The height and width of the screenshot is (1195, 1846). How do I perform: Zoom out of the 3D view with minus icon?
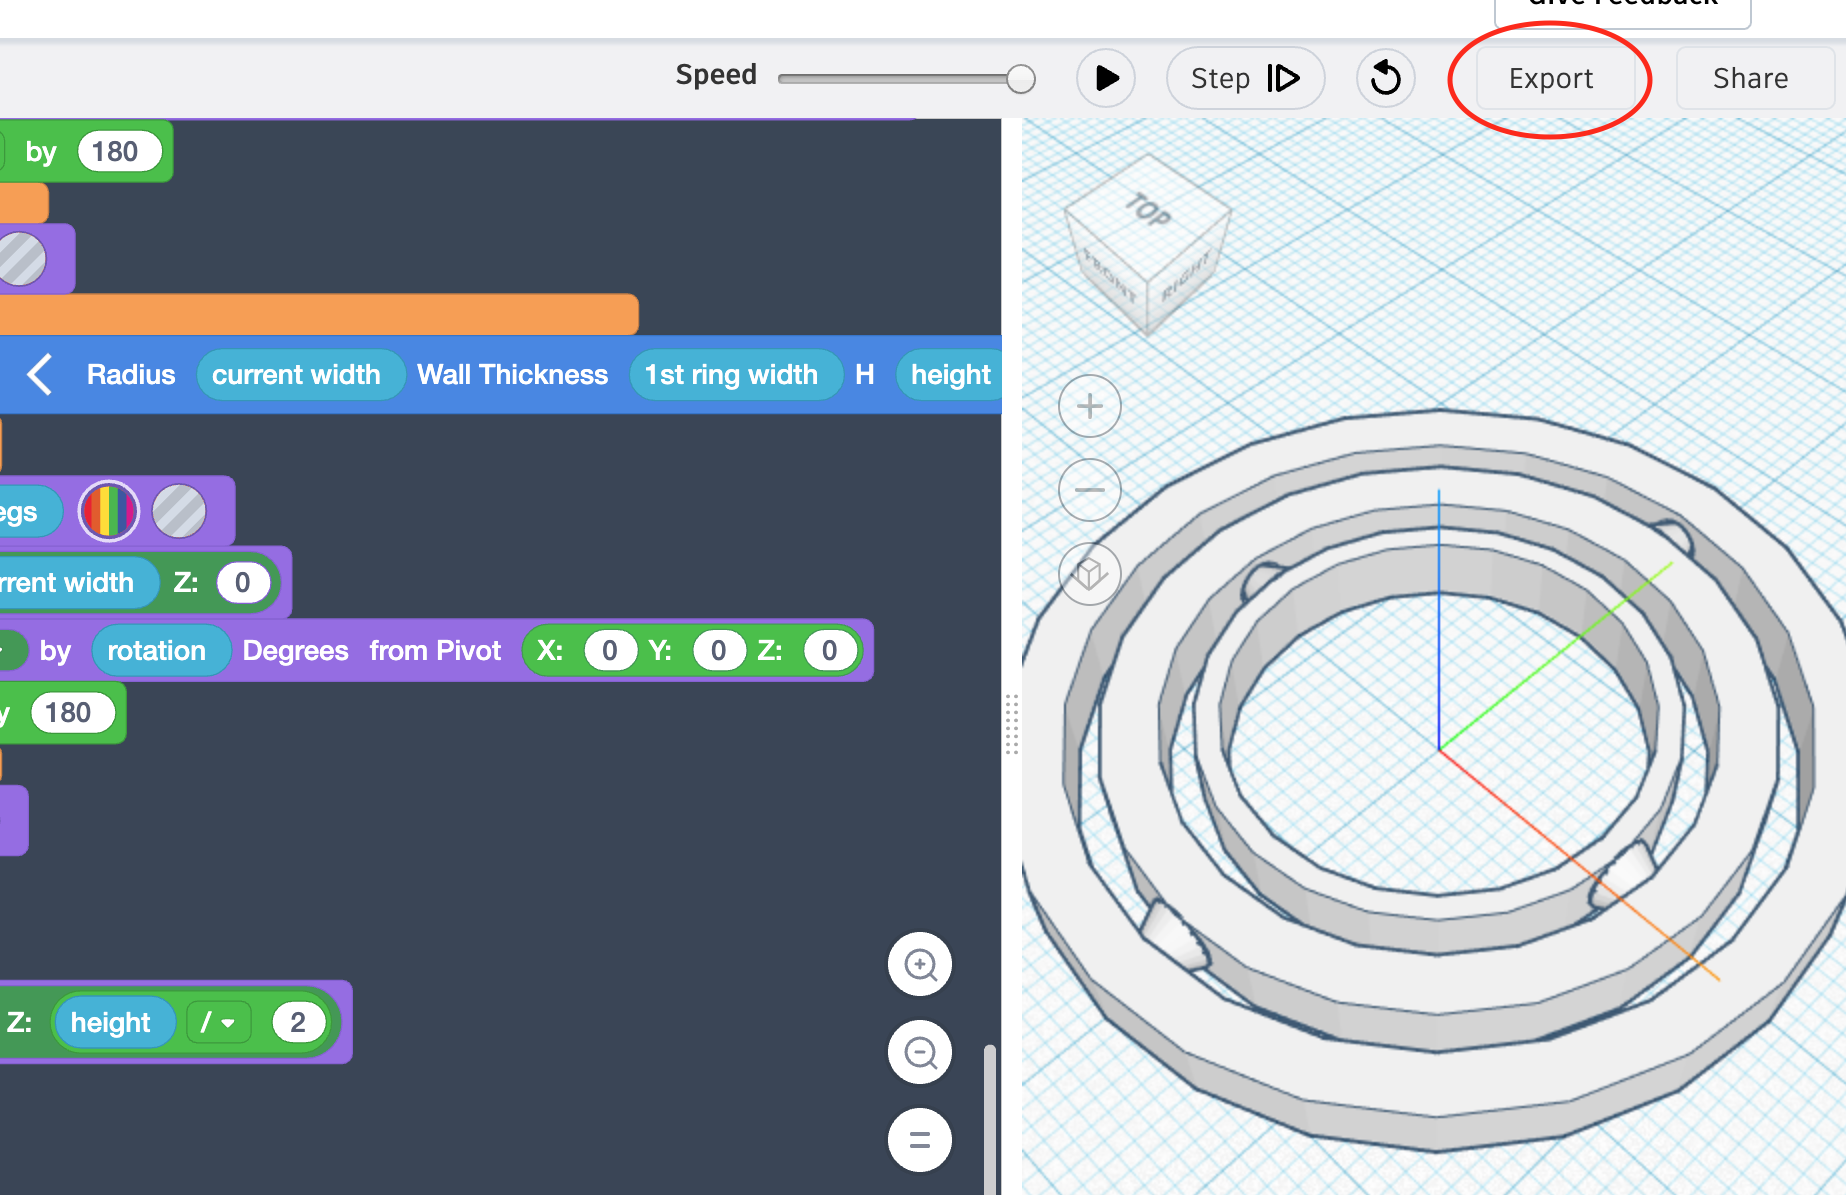(x=1089, y=490)
